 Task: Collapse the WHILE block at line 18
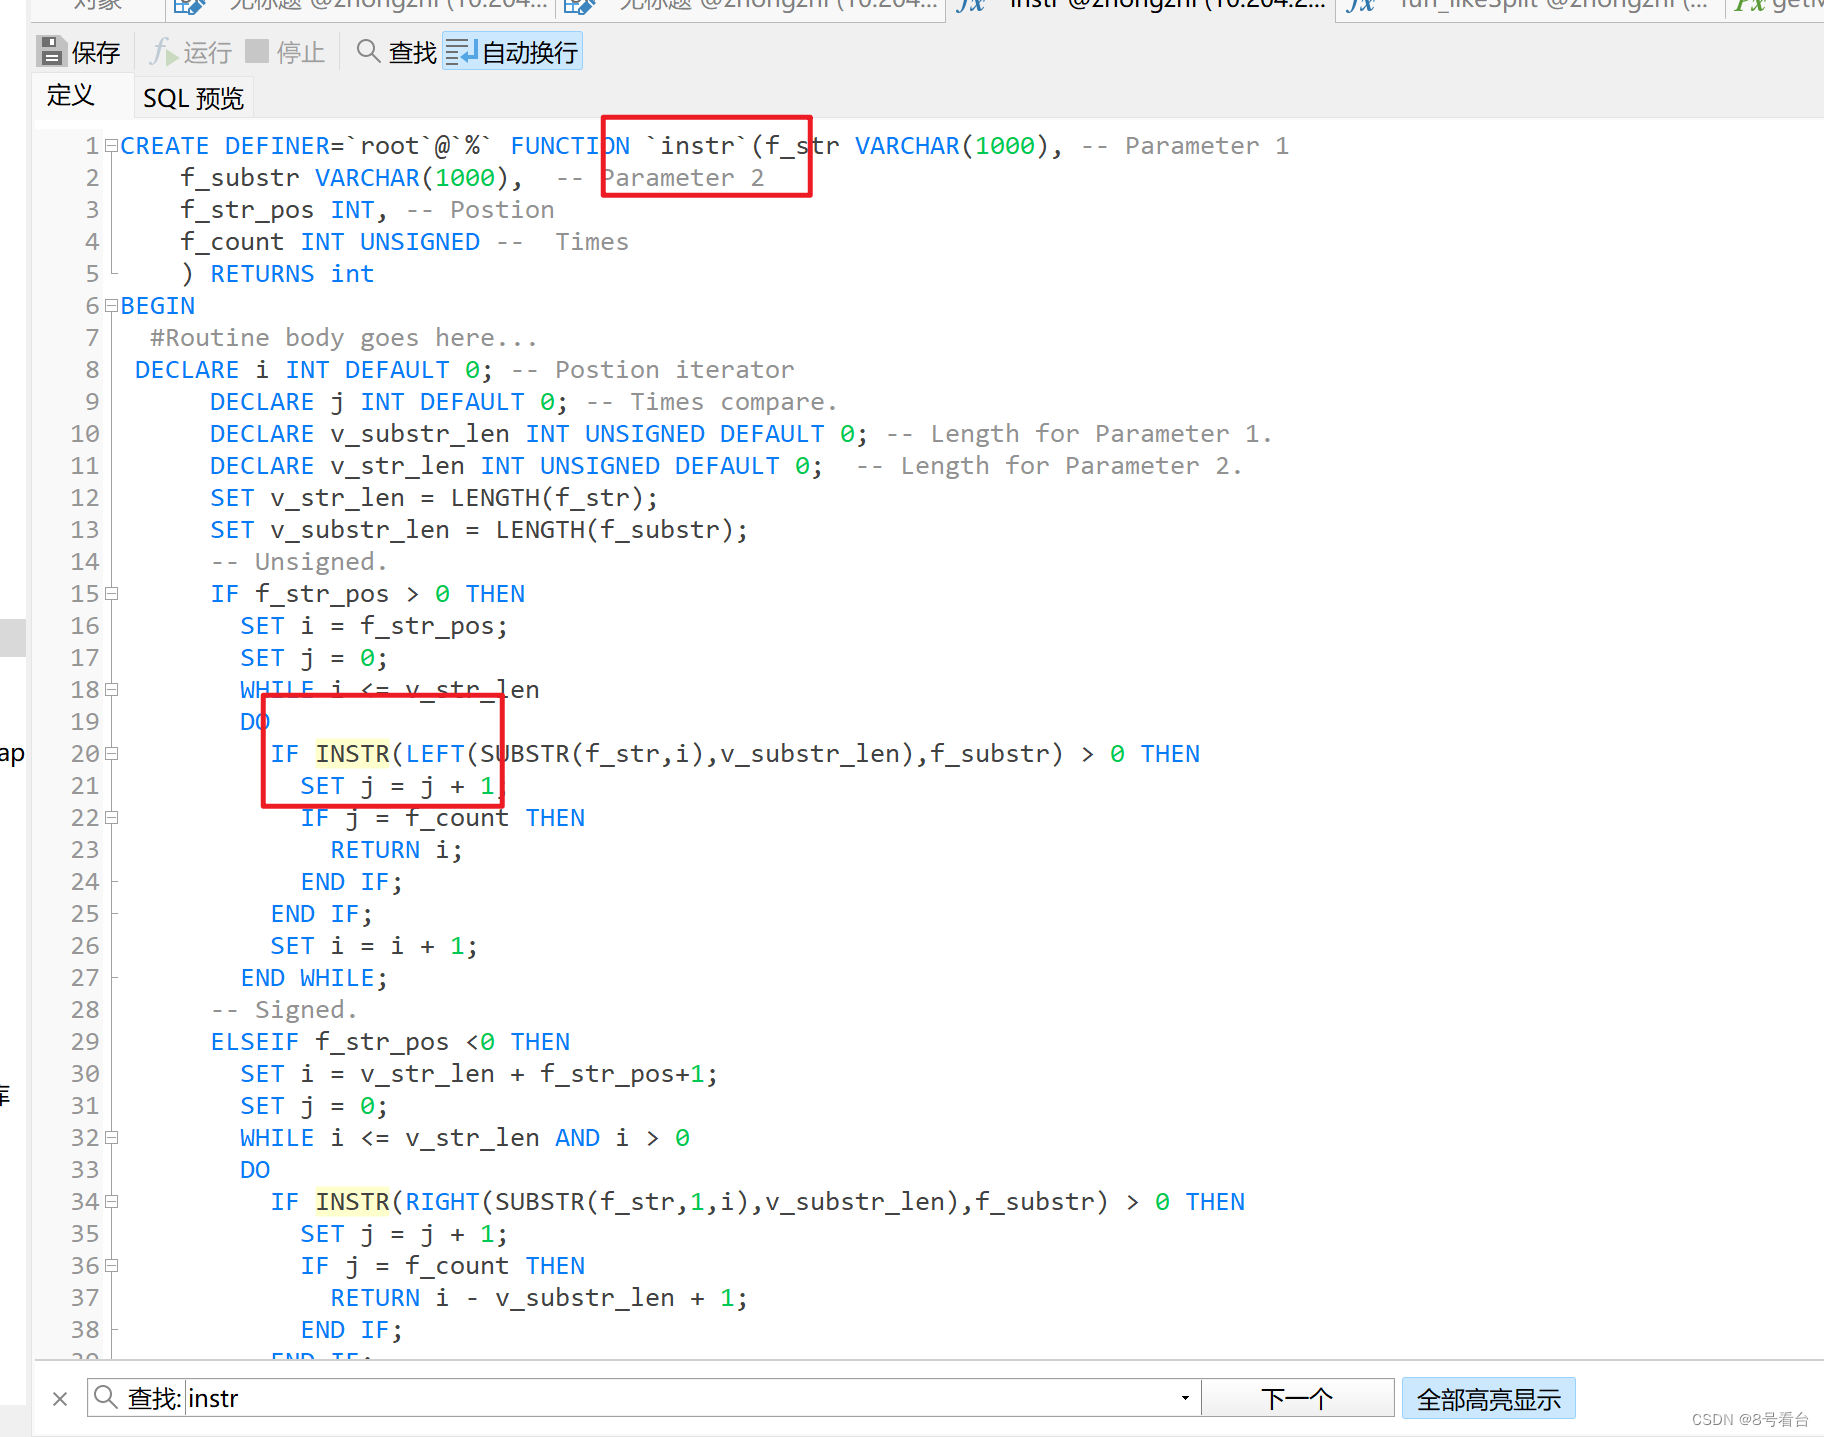(110, 689)
